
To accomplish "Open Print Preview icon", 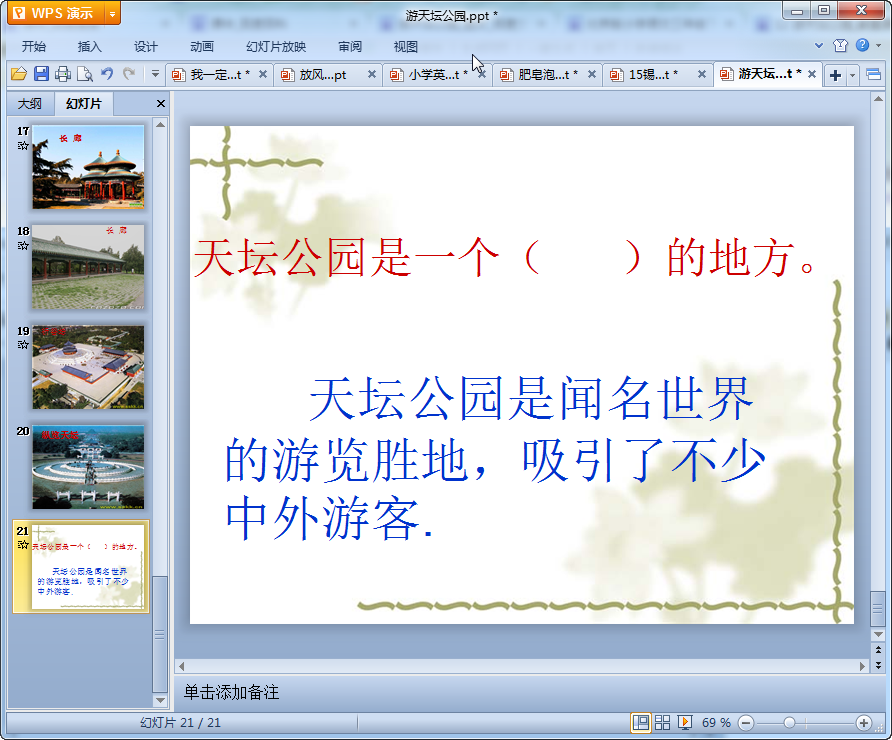I will tap(85, 74).
